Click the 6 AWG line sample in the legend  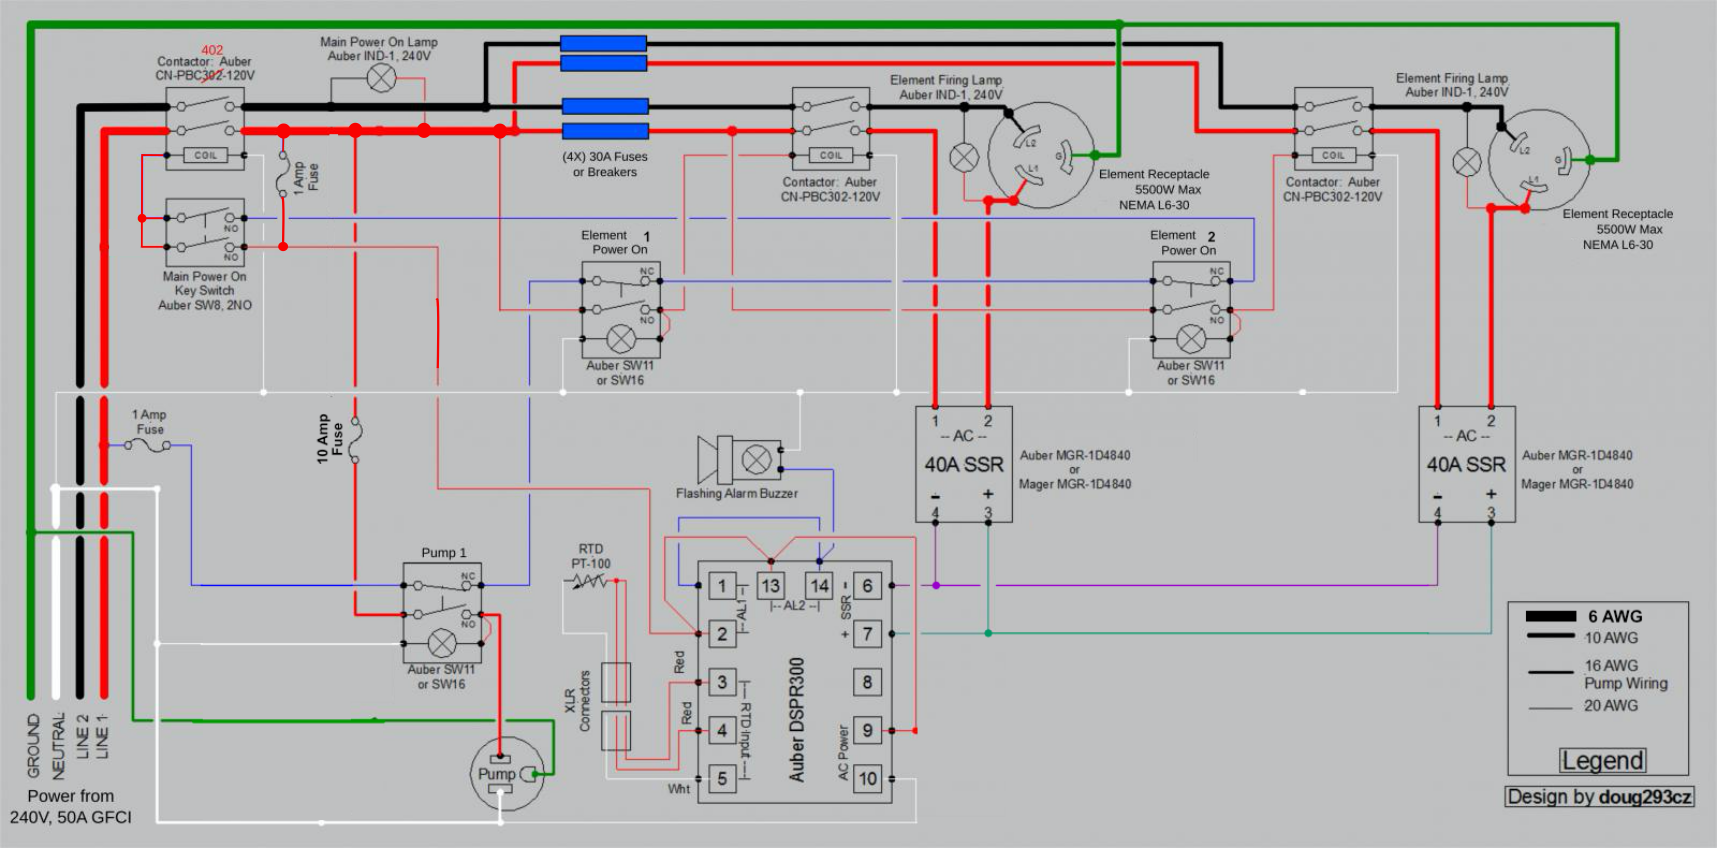(1550, 616)
